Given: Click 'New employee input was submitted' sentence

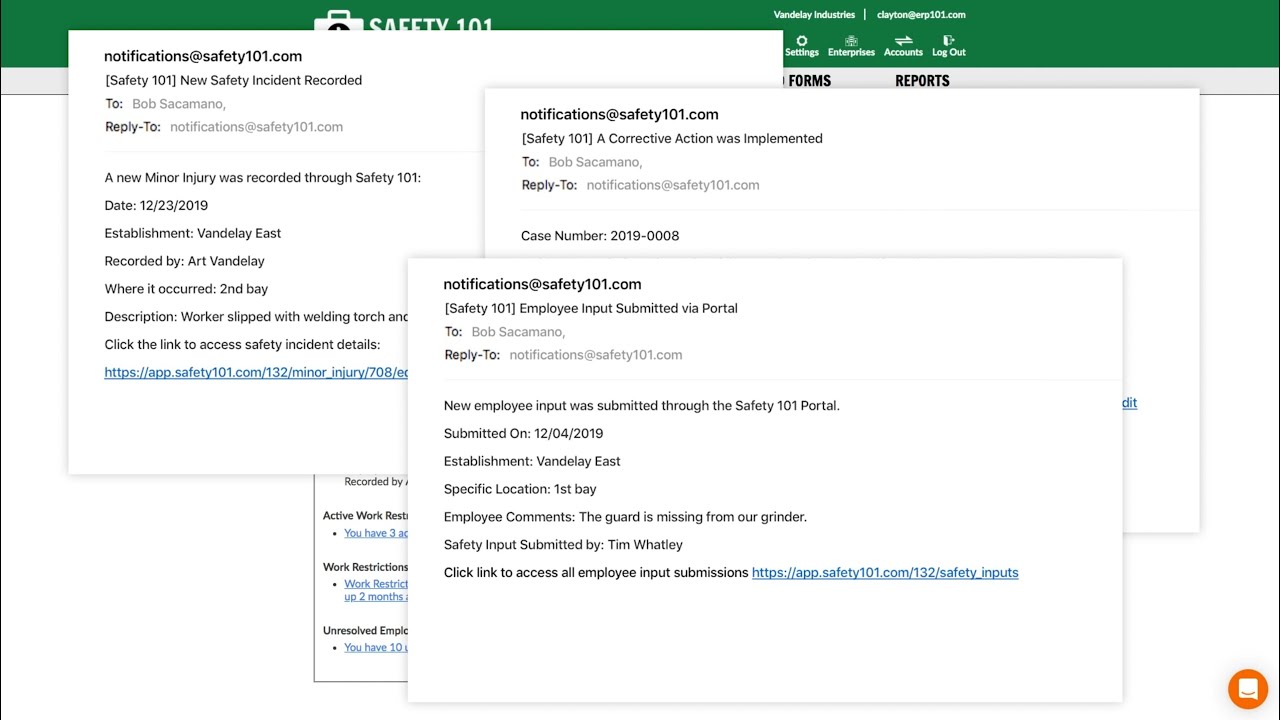Looking at the screenshot, I should coord(641,406).
